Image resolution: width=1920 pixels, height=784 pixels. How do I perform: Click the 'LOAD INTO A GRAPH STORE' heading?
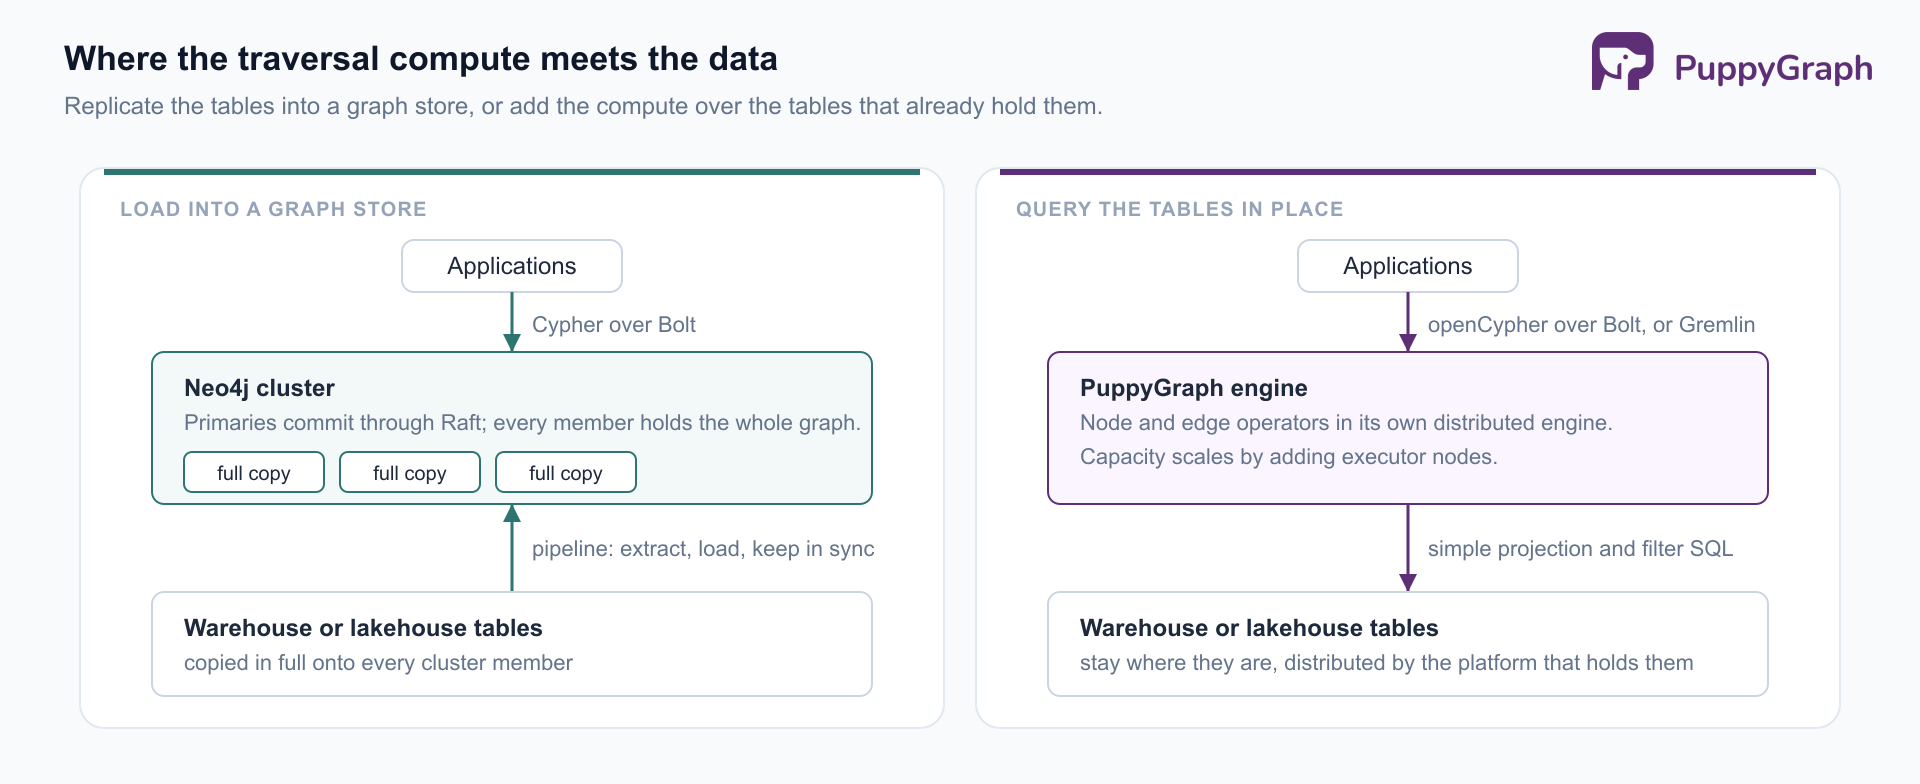pyautogui.click(x=273, y=209)
